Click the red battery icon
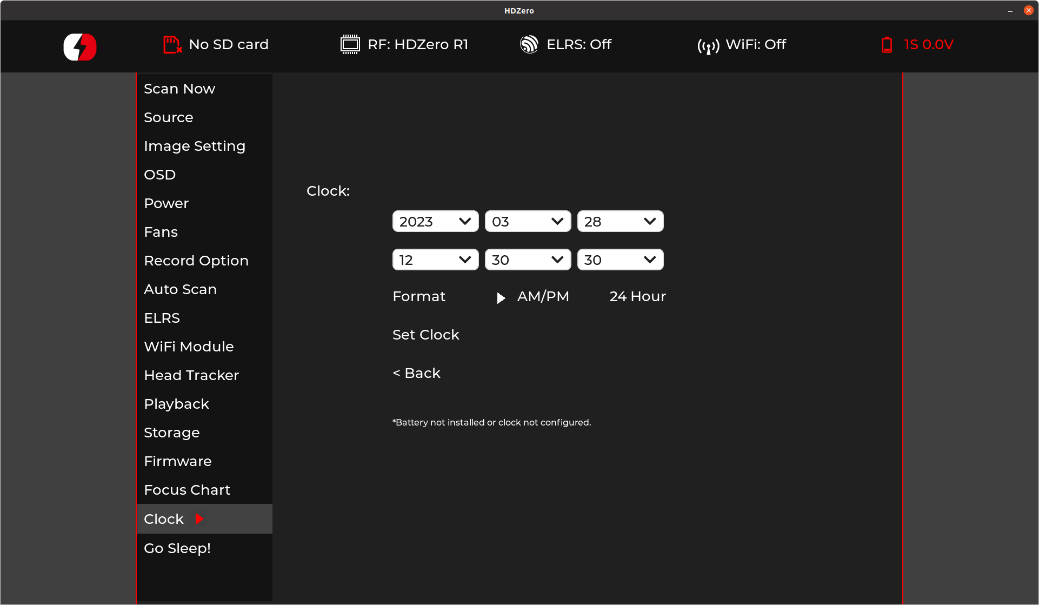The height and width of the screenshot is (605, 1039). coord(886,45)
